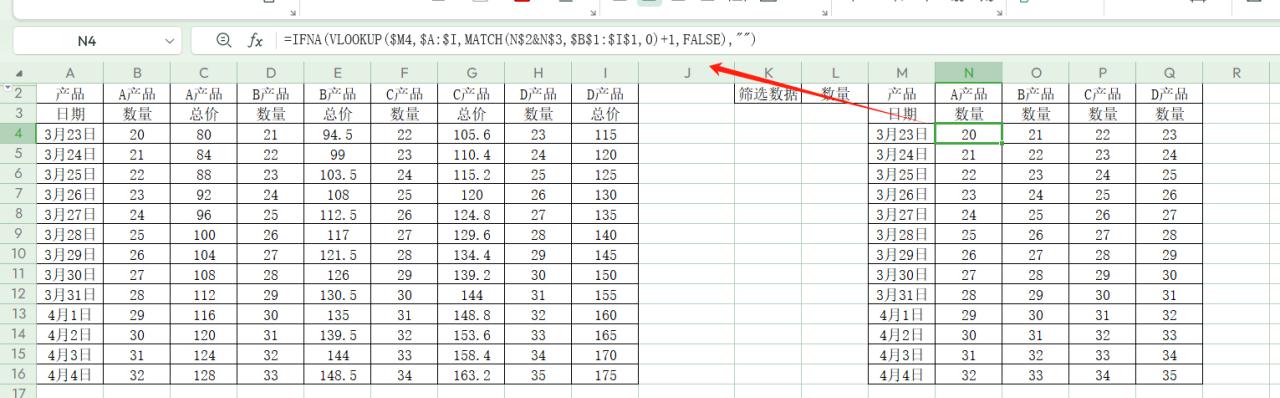Screen dimensions: 1280x398
Task: Select the highlighted column N header
Action: tap(969, 73)
